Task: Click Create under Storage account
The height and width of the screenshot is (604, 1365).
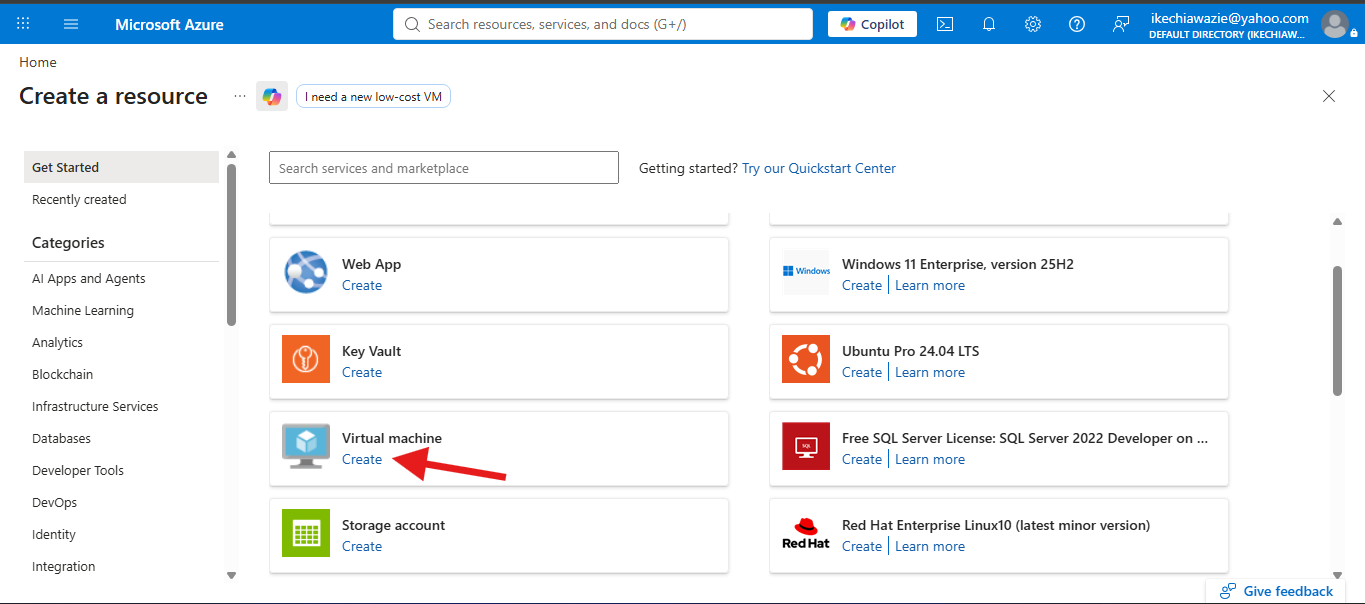Action: click(x=362, y=546)
